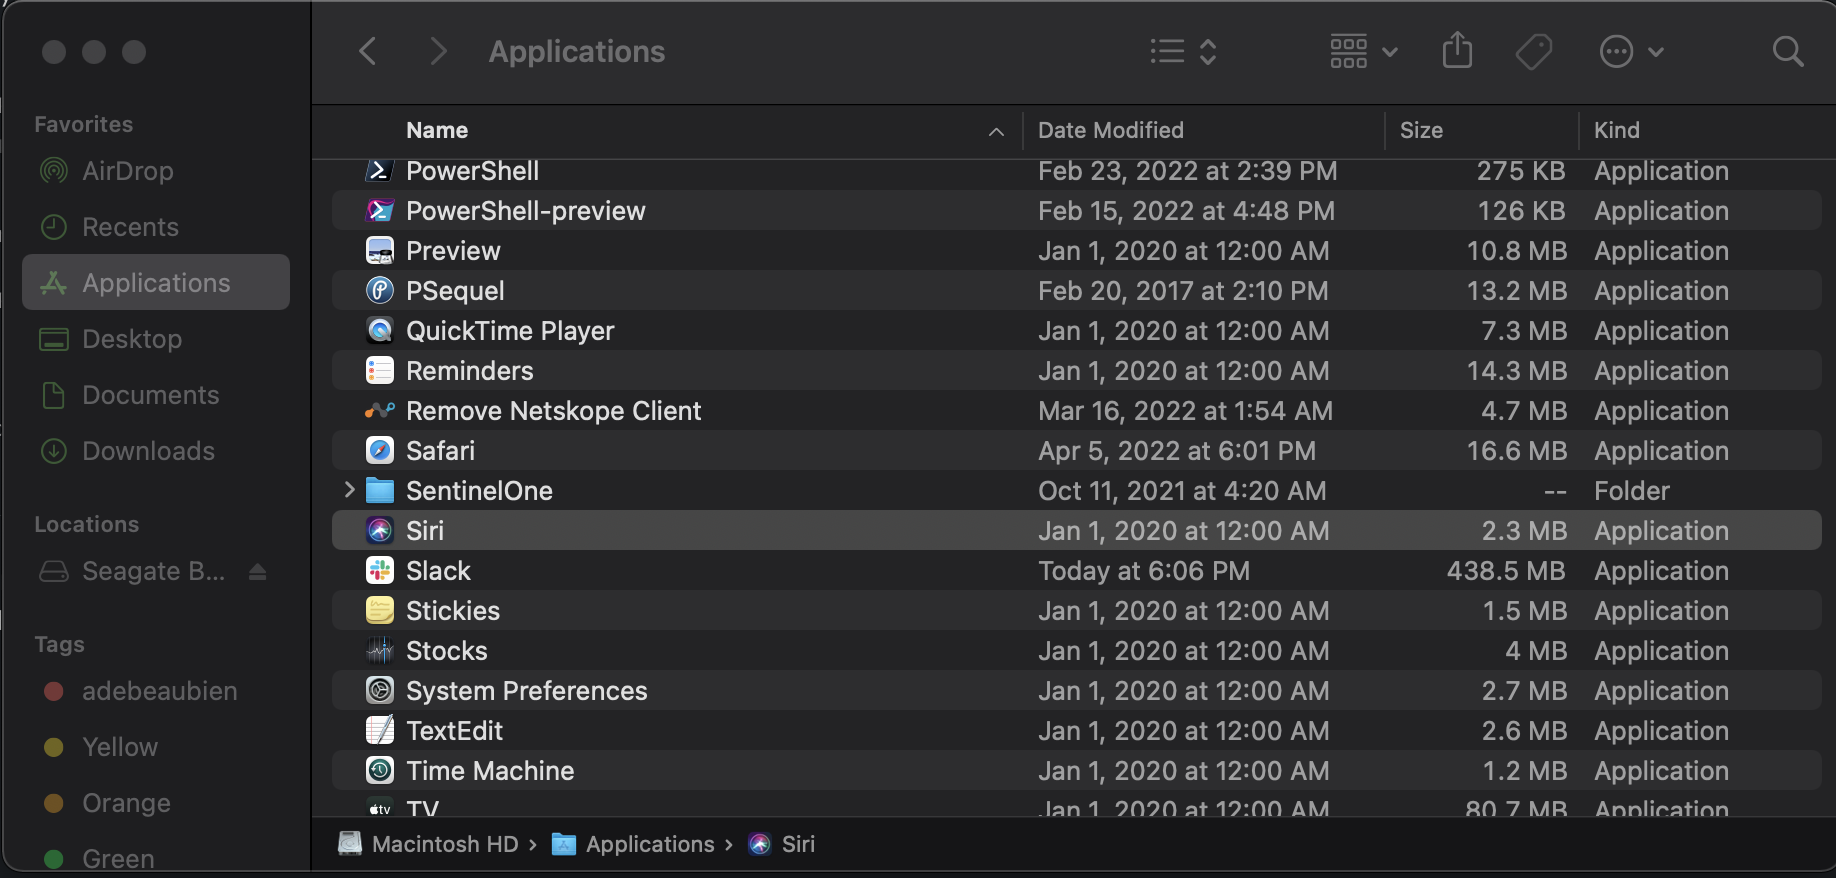Select the PowerShell-preview file name
The height and width of the screenshot is (878, 1836).
[x=526, y=211]
